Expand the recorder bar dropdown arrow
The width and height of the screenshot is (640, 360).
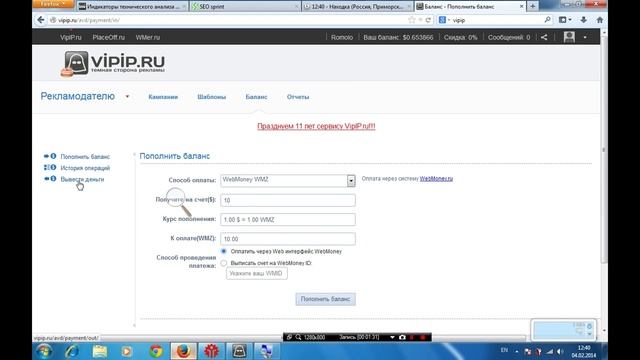click(x=392, y=337)
